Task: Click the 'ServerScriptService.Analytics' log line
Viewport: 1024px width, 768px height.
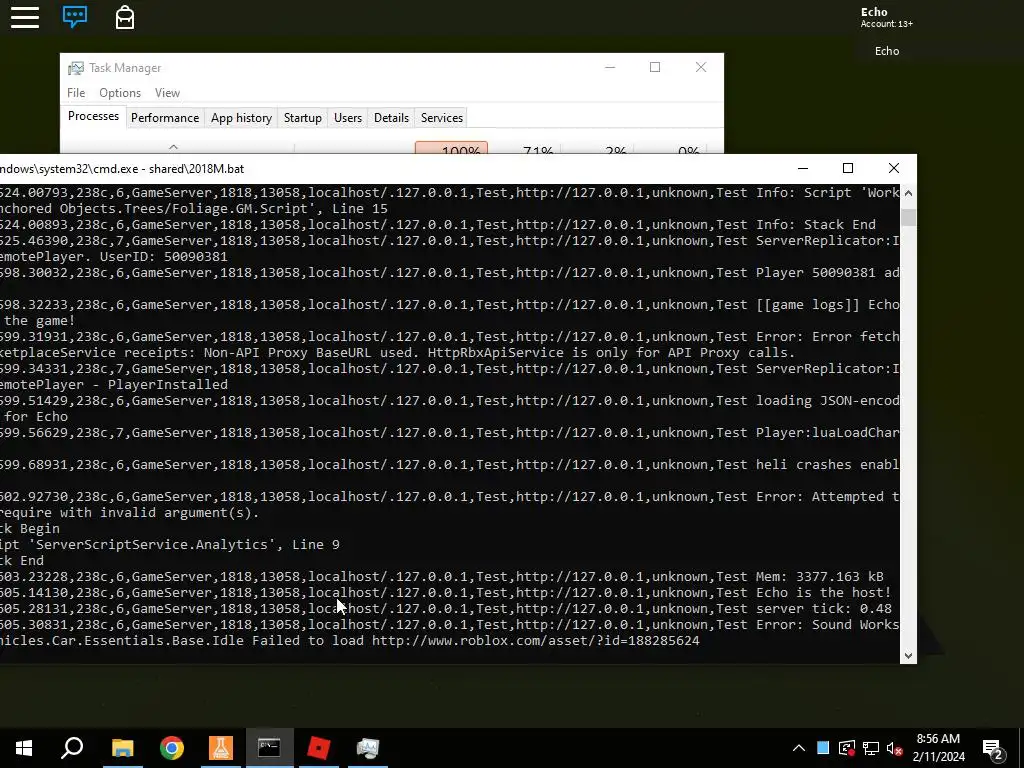Action: (170, 545)
